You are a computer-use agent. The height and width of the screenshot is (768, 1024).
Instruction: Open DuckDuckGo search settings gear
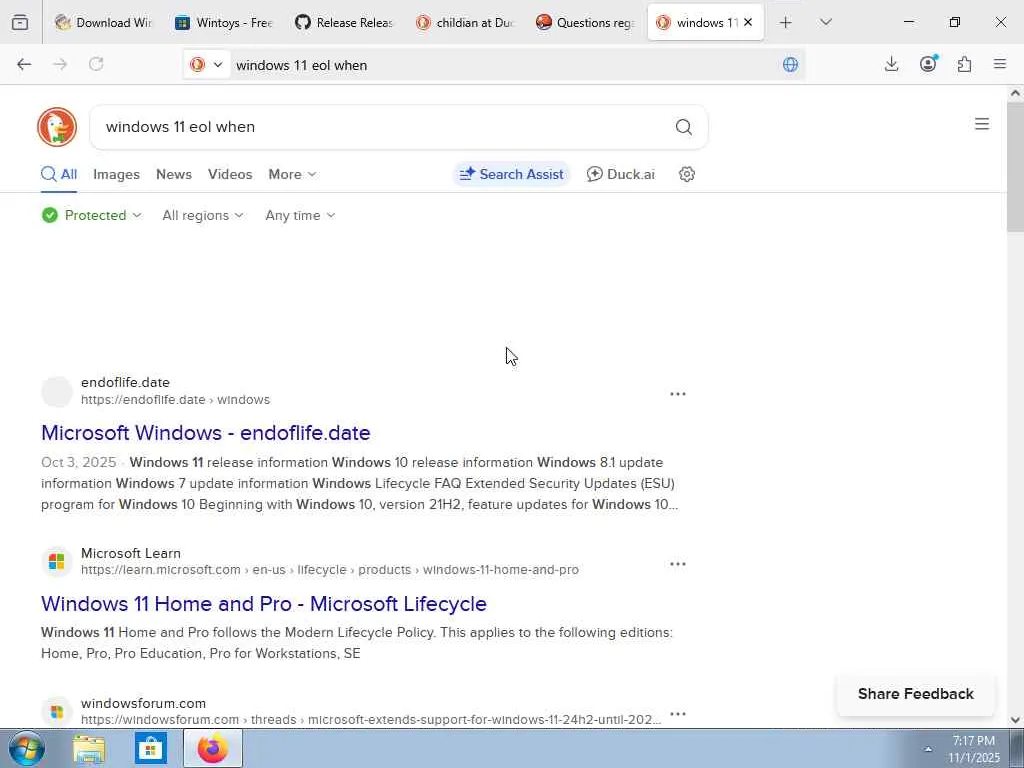click(x=686, y=174)
